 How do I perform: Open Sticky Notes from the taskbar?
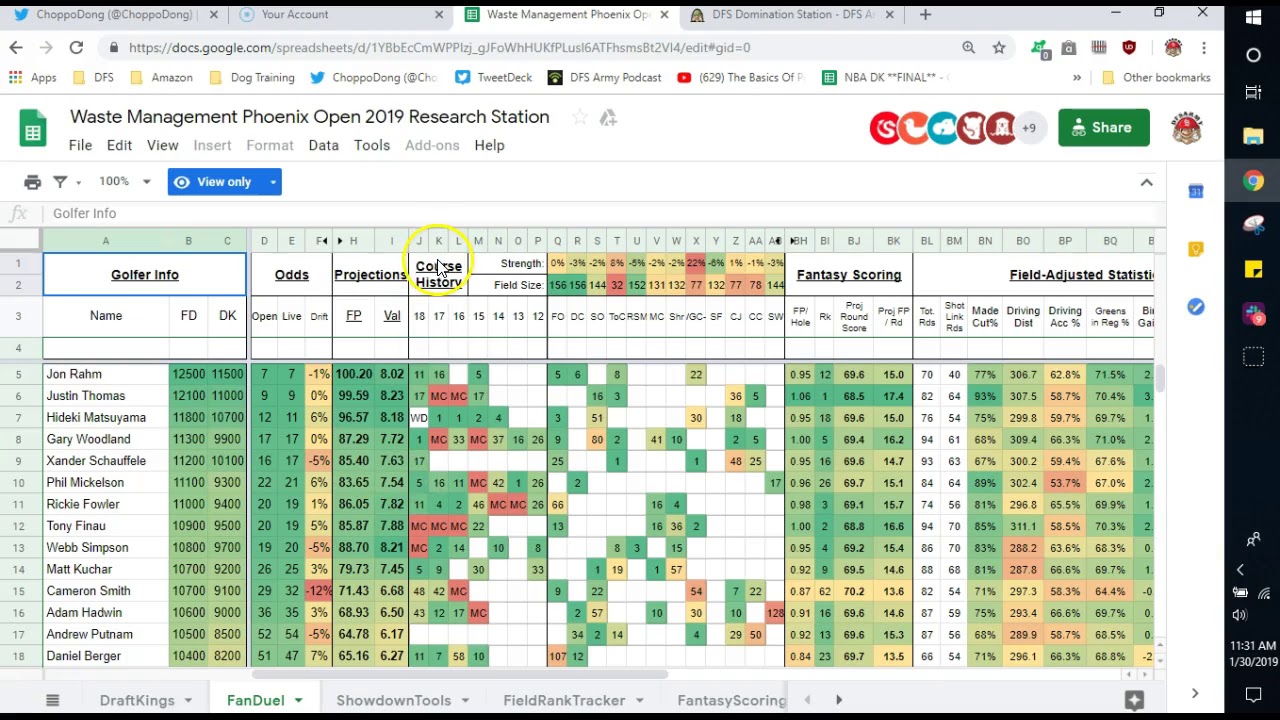[x=1253, y=269]
